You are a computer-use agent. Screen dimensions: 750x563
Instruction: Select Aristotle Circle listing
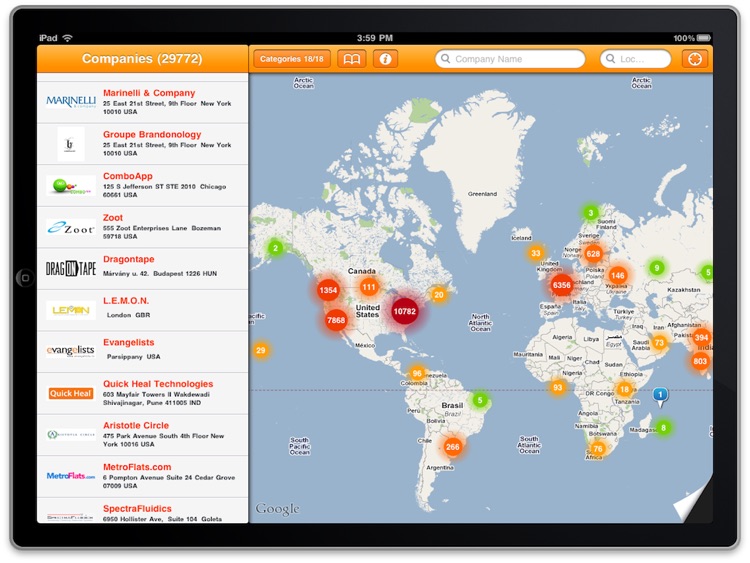pos(143,435)
